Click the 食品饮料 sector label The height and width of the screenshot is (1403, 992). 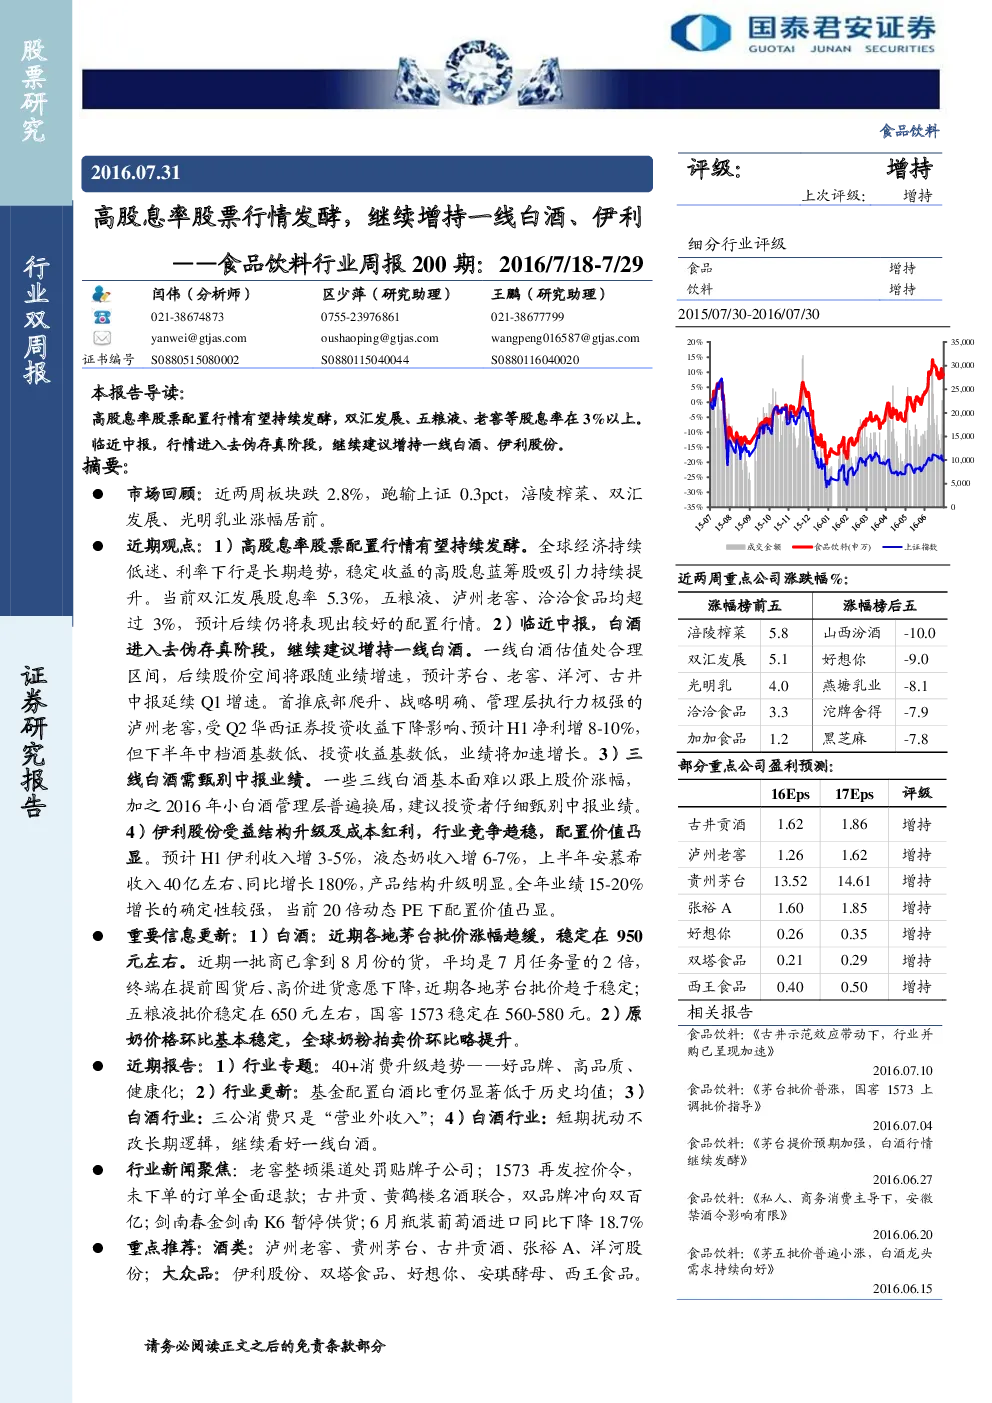coord(909,131)
